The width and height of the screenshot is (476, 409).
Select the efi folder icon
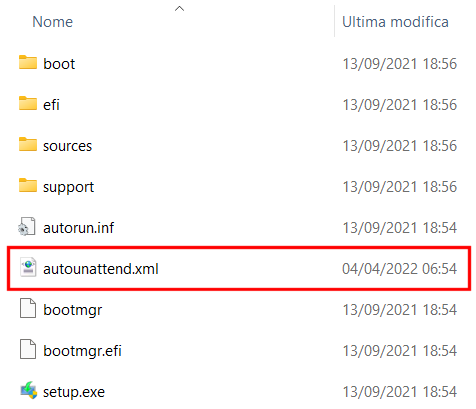(28, 103)
